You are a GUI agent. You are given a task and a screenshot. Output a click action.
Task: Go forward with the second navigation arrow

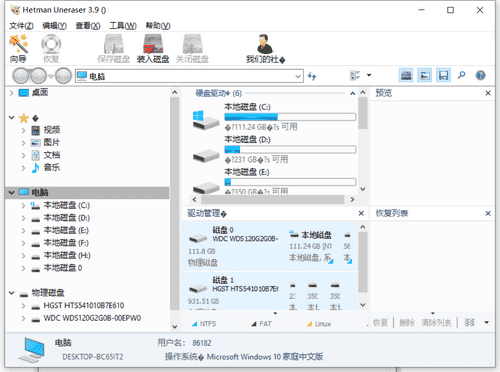click(x=38, y=76)
